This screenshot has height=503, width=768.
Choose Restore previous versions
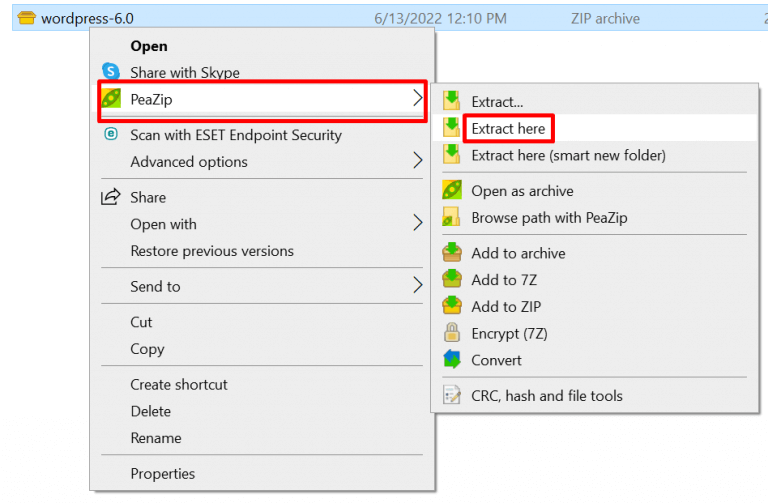point(212,251)
